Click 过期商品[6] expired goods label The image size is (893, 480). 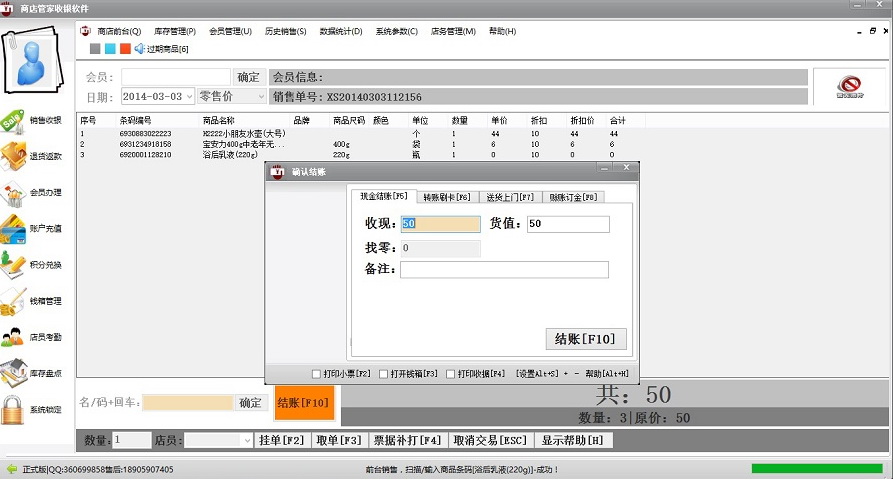[167, 50]
